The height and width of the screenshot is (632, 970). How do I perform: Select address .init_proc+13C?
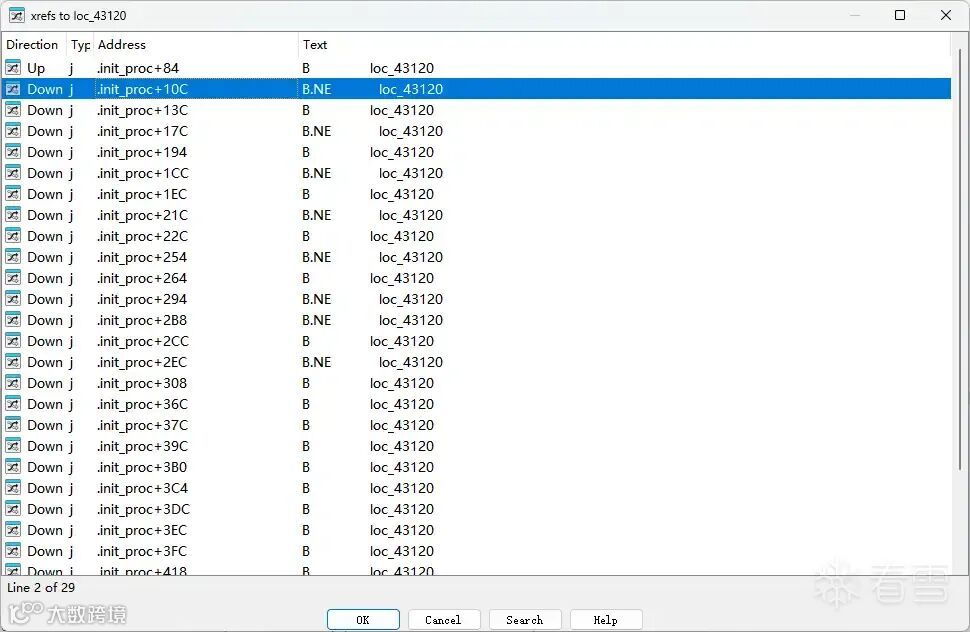coord(142,110)
